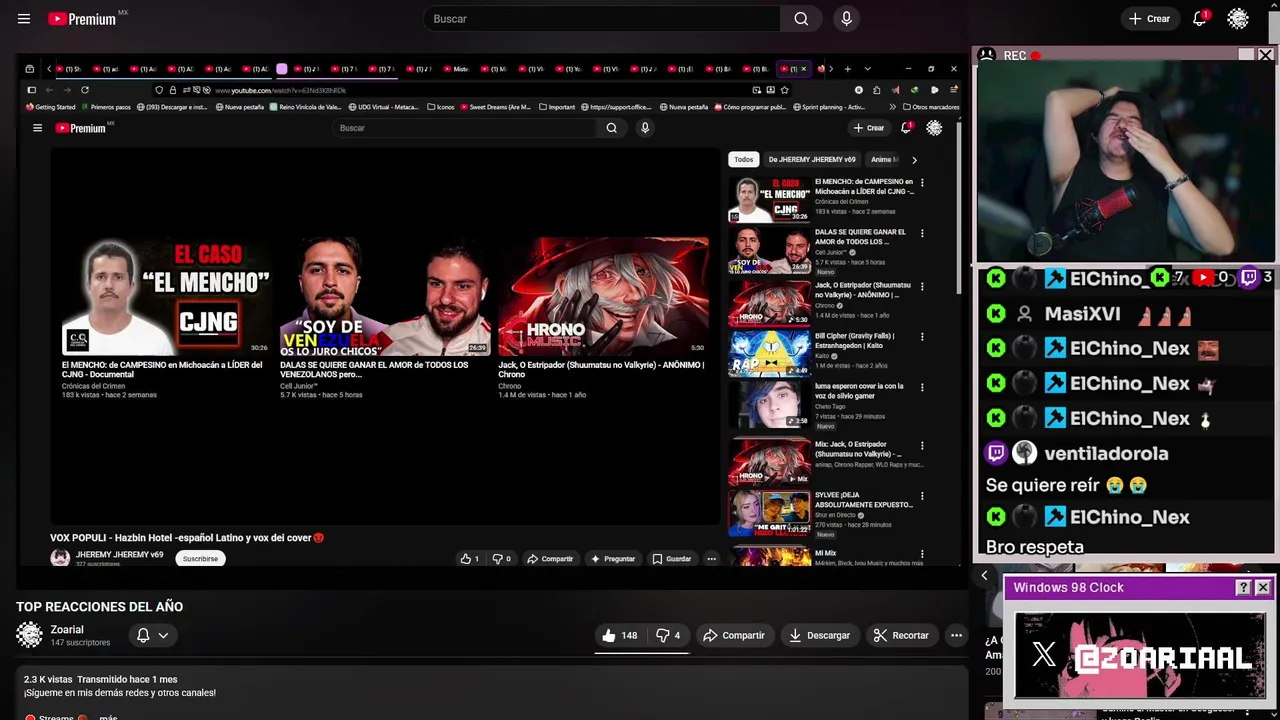Open more actions menu beside Recortar
This screenshot has width=1280, height=720.
pyautogui.click(x=956, y=635)
